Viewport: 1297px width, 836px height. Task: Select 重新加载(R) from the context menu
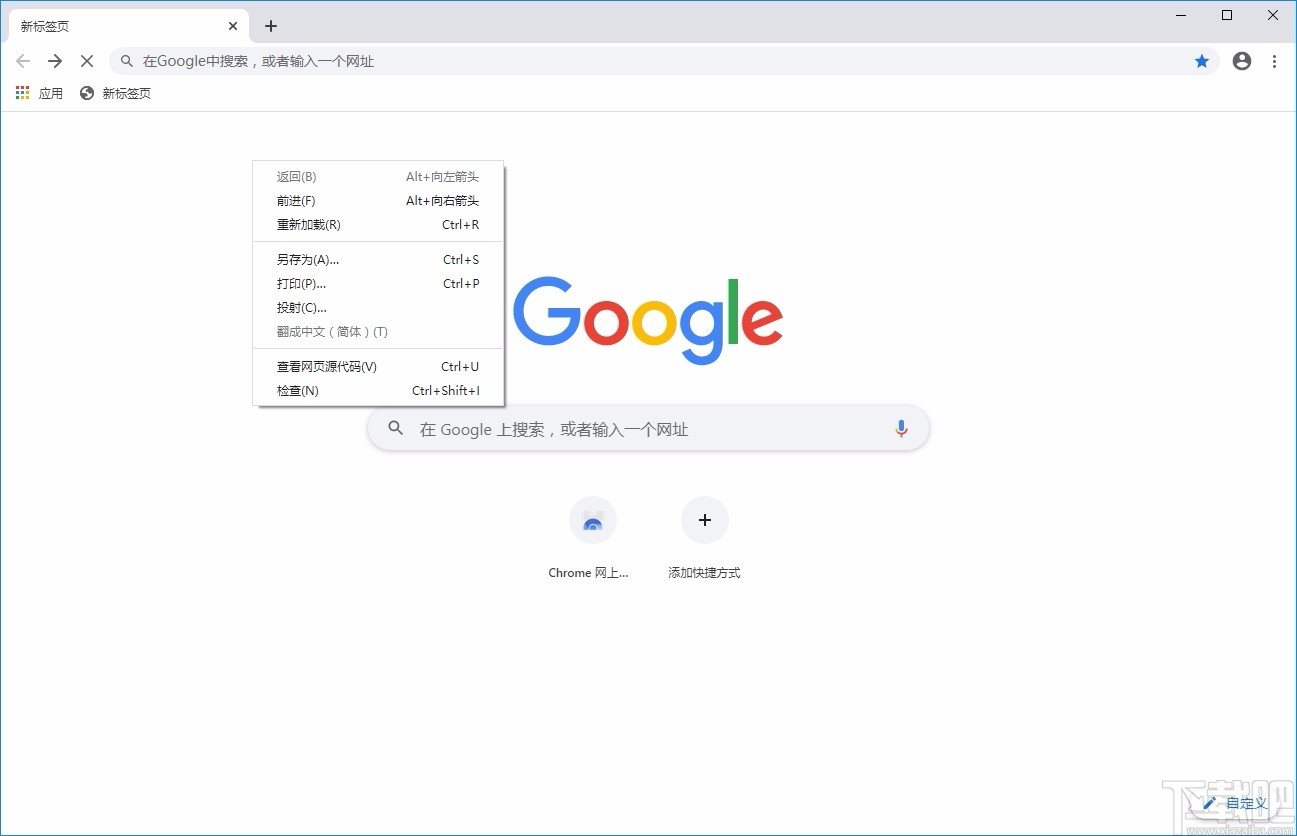coord(307,224)
